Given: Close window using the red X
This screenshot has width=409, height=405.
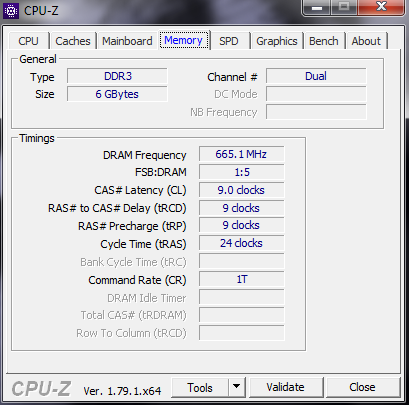Looking at the screenshot, I should [x=381, y=7].
